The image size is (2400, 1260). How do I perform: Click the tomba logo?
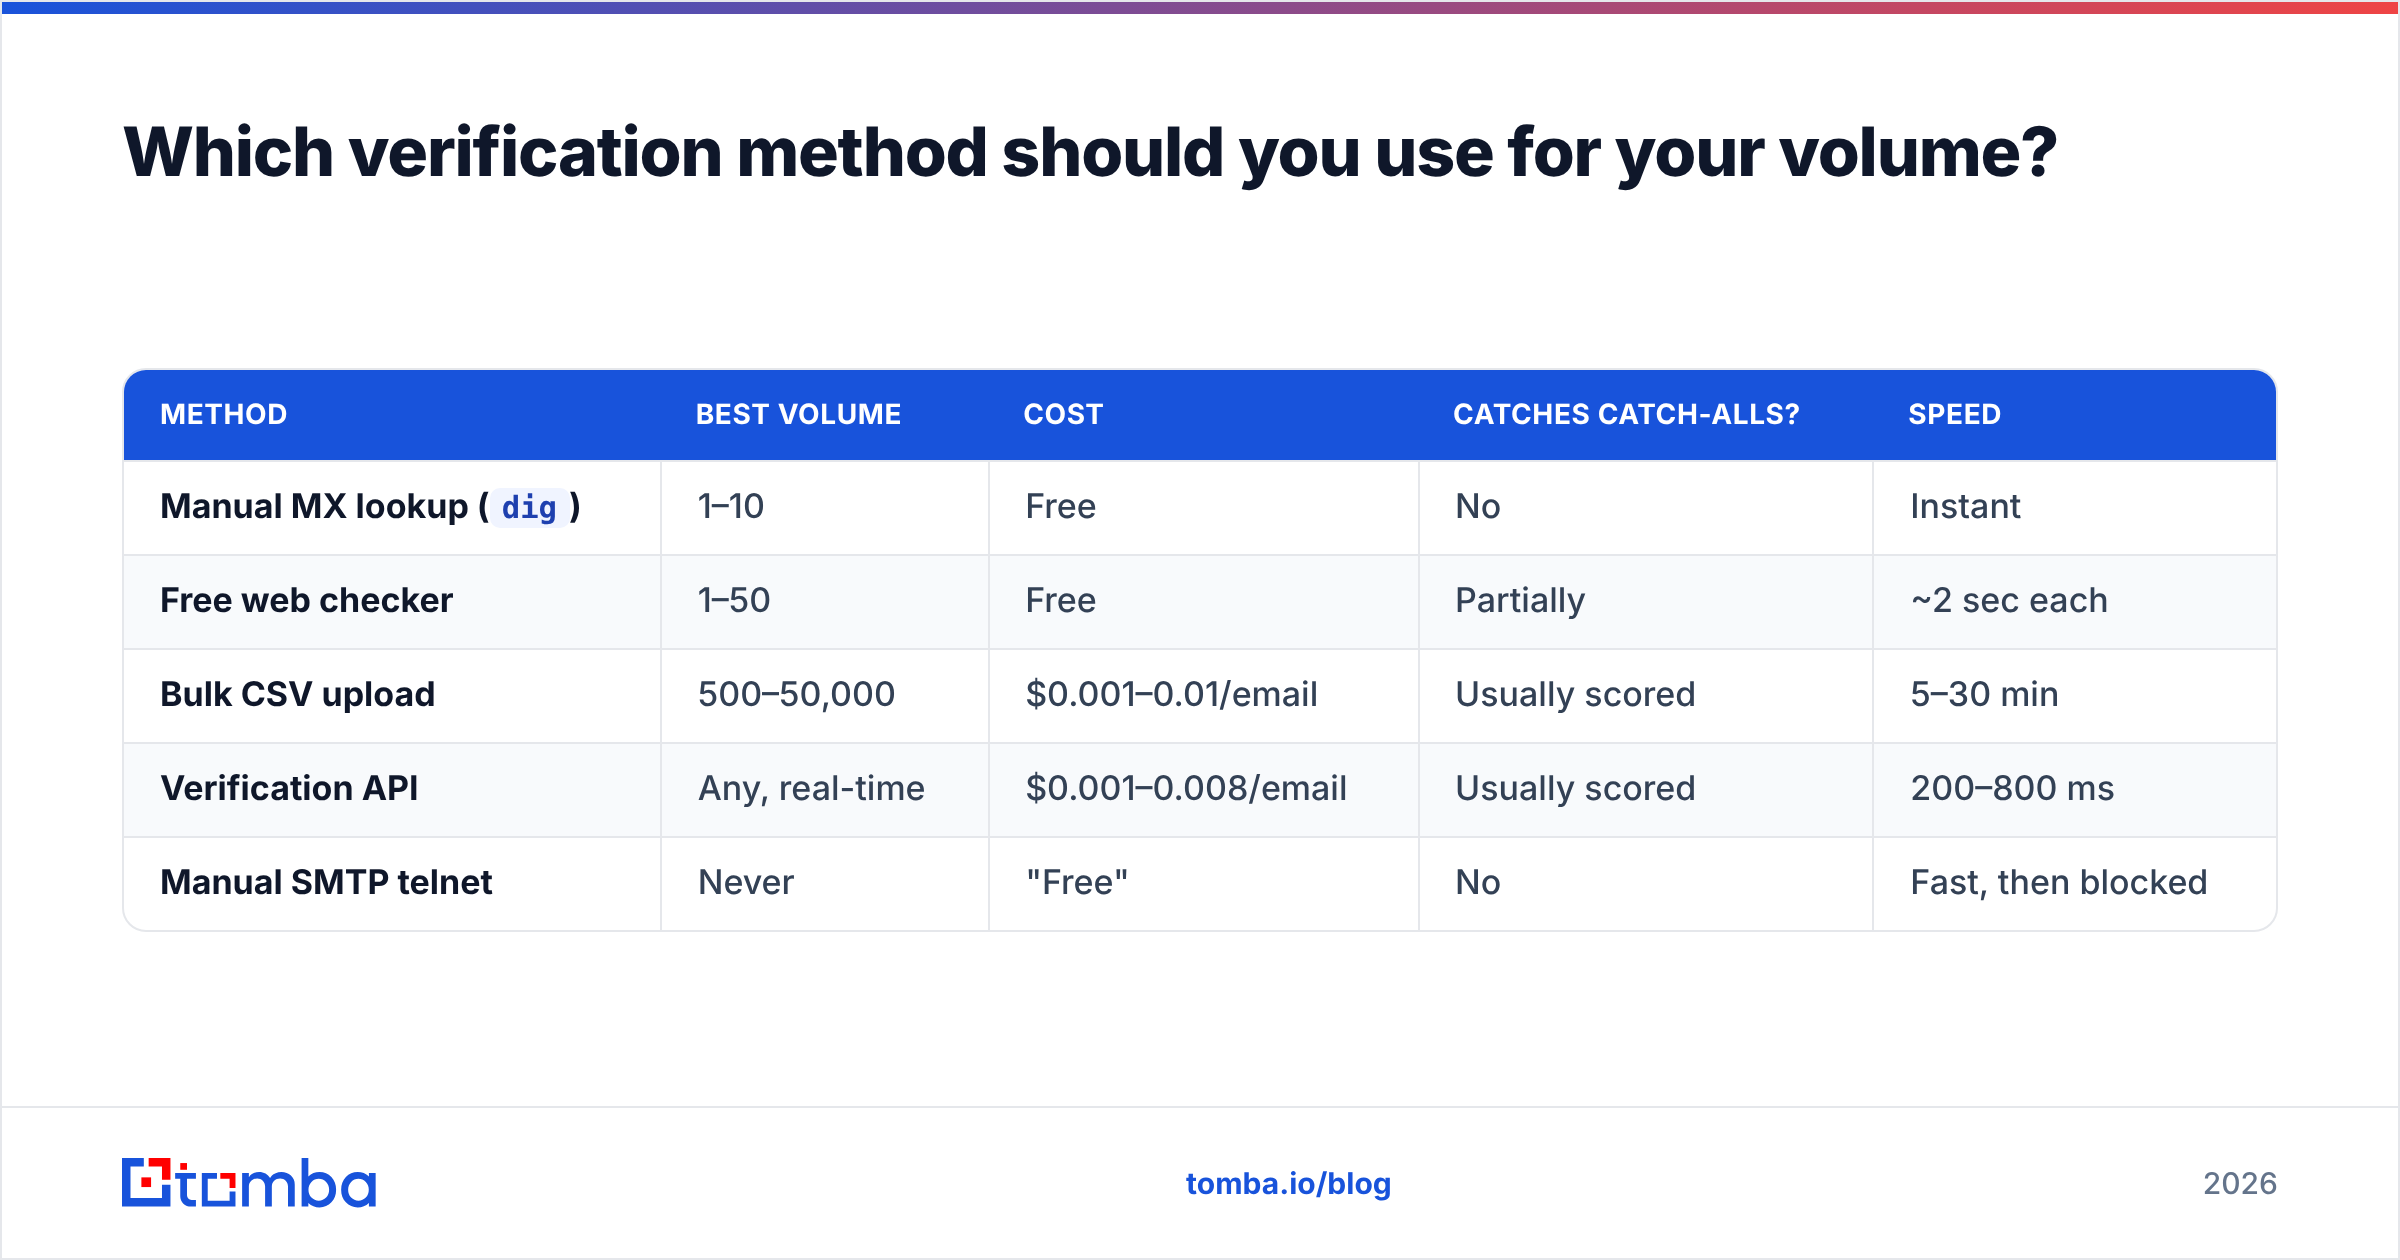click(x=249, y=1183)
